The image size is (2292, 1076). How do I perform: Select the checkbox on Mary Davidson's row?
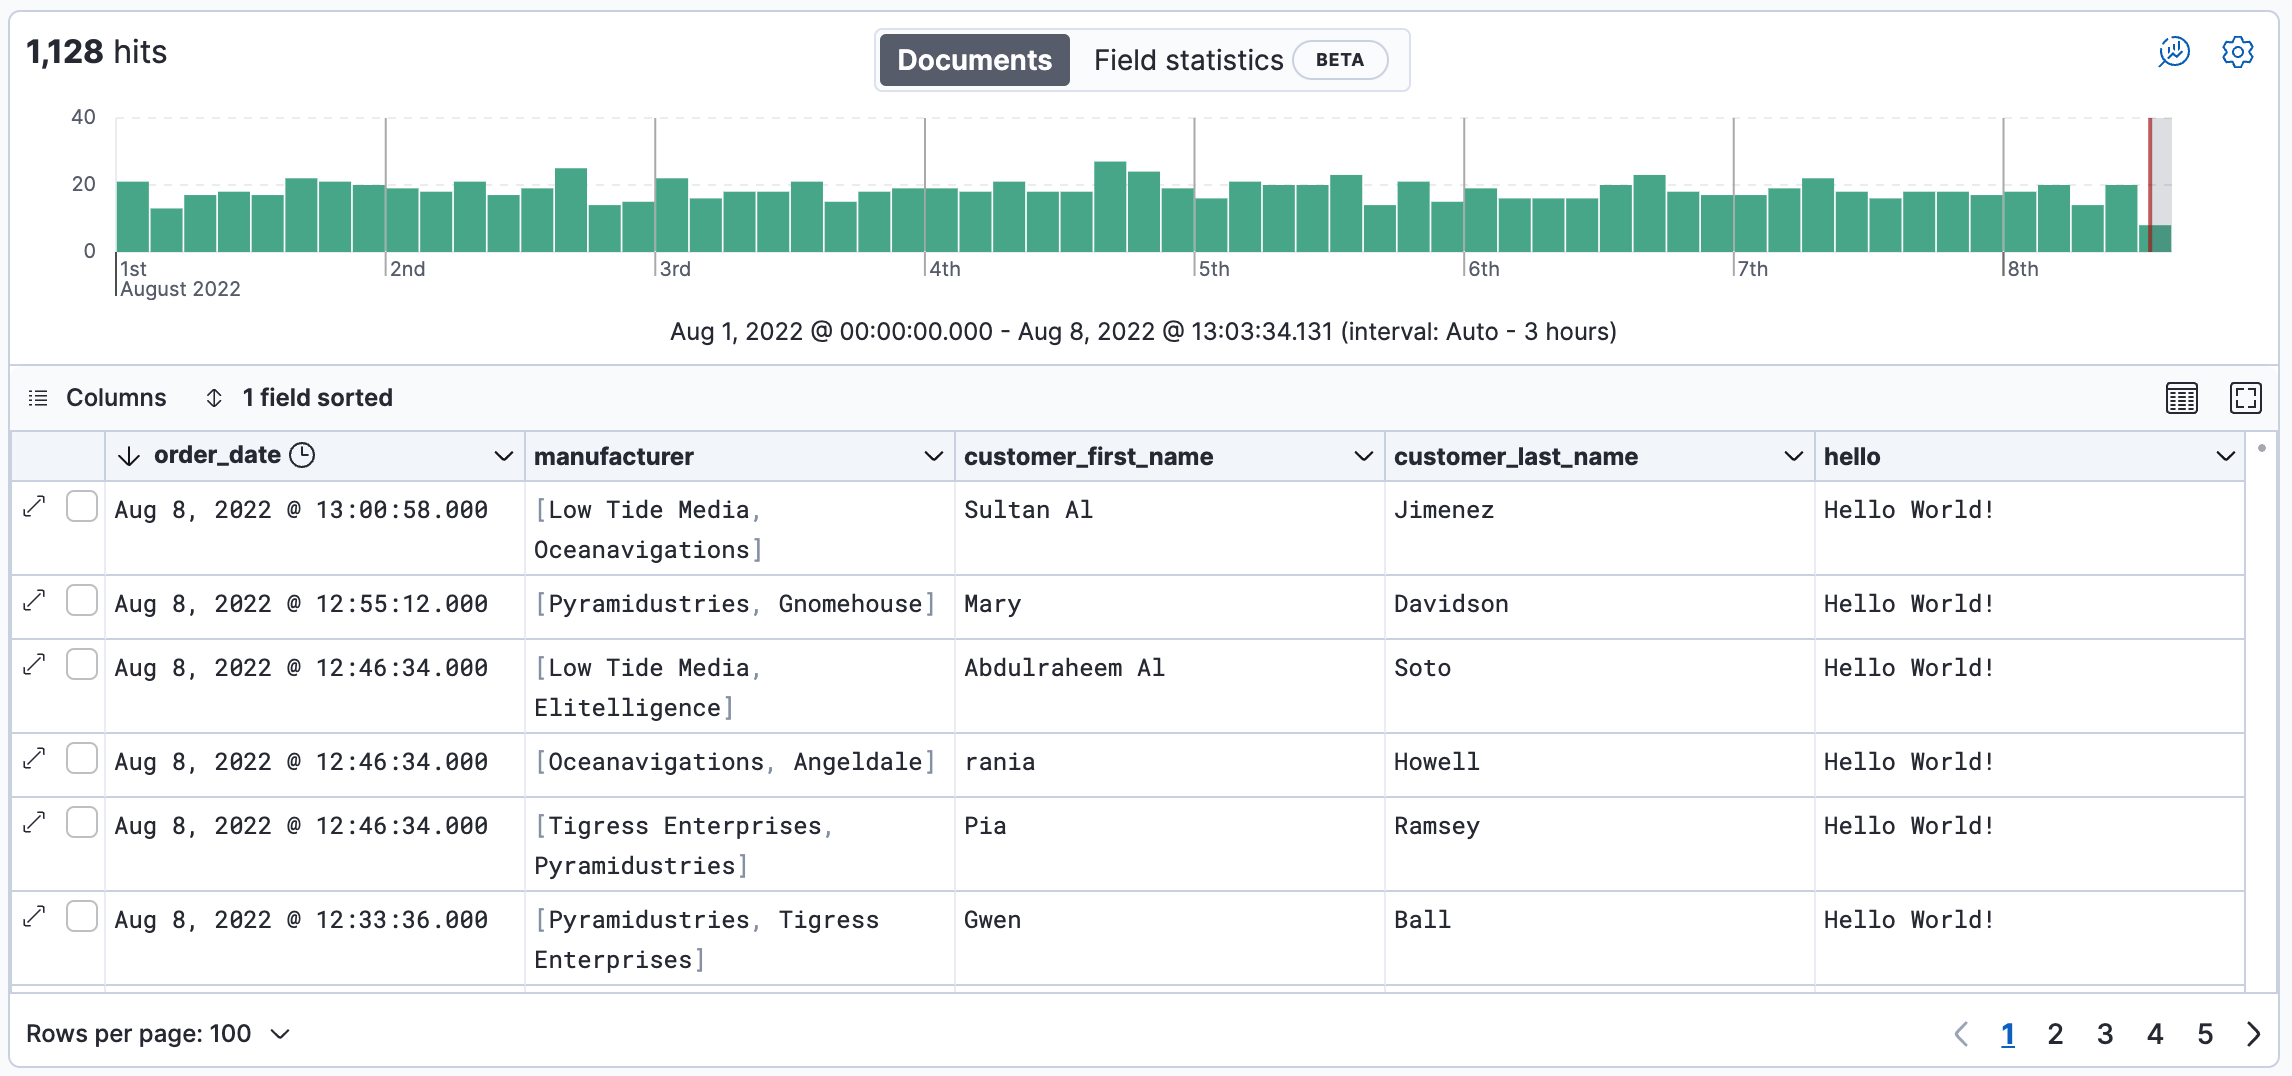coord(81,600)
